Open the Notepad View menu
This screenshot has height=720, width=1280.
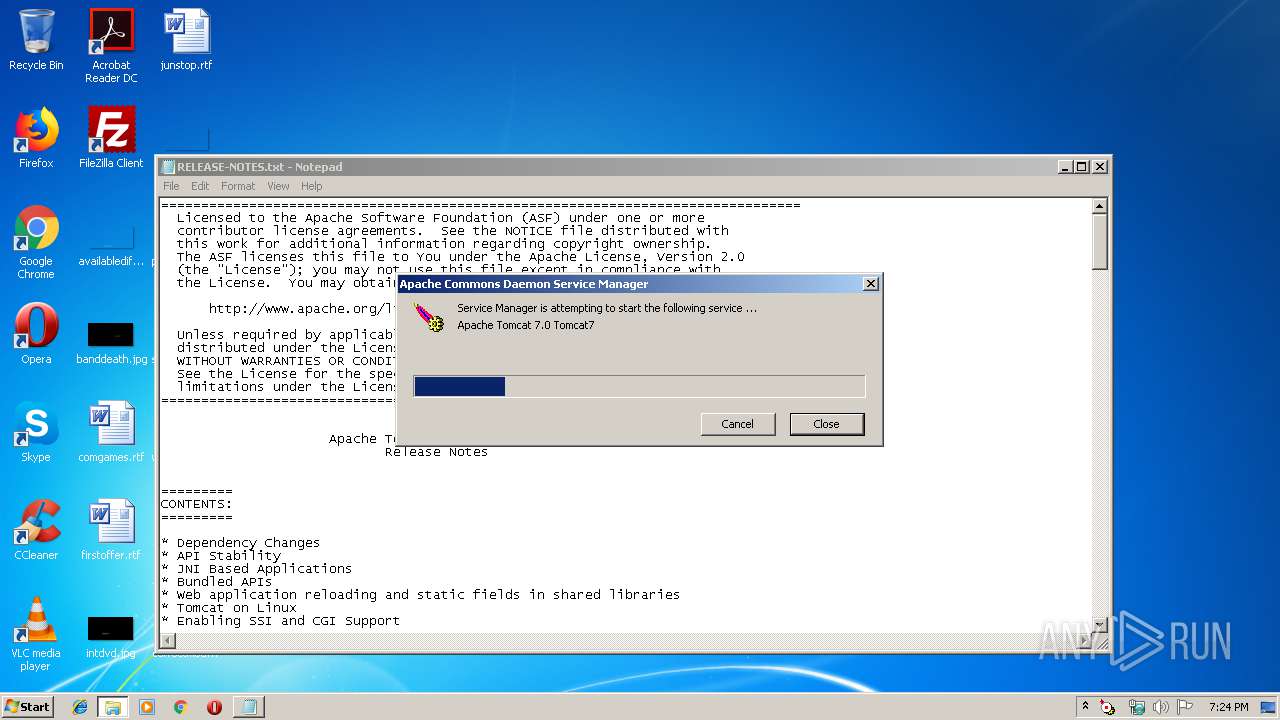[x=278, y=186]
